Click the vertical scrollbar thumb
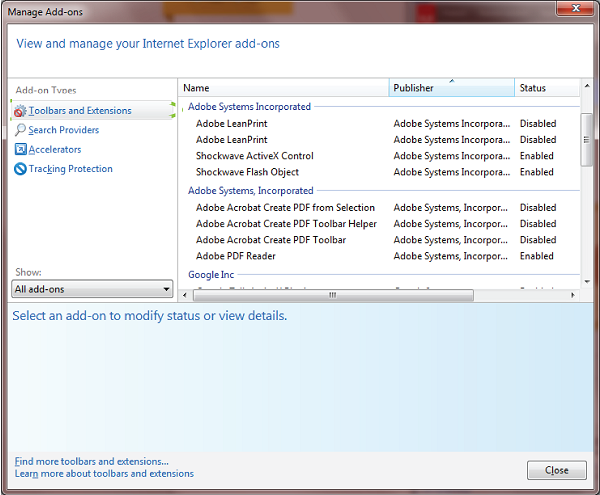The image size is (600, 495). click(586, 140)
